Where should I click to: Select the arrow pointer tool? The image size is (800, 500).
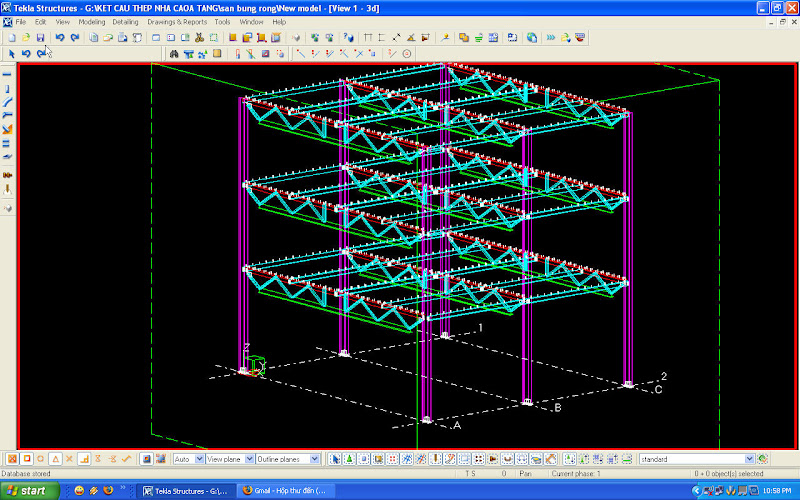11,53
